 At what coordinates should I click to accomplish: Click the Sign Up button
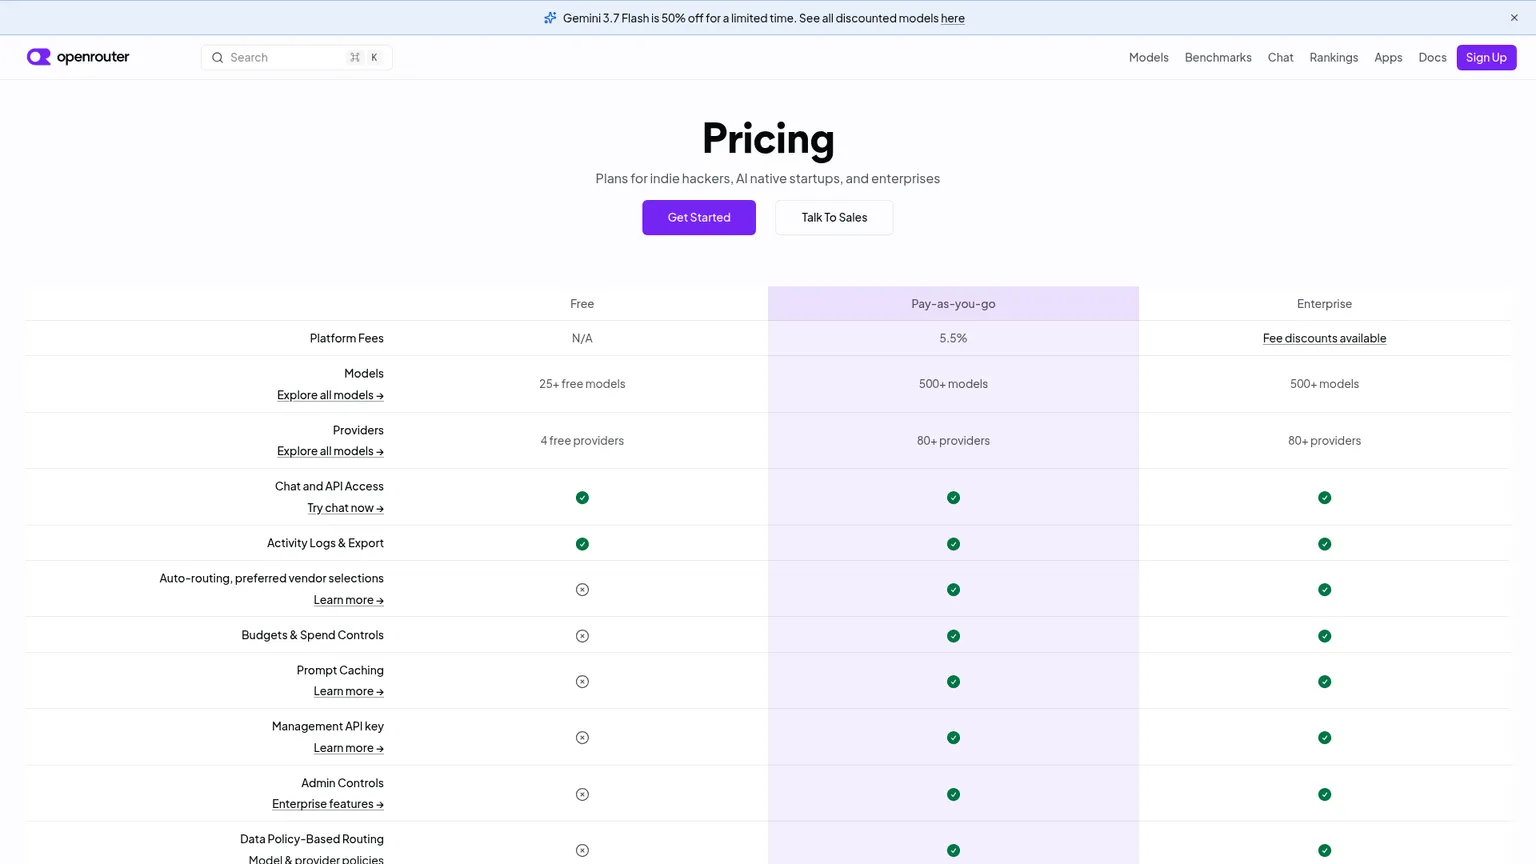[x=1486, y=58]
